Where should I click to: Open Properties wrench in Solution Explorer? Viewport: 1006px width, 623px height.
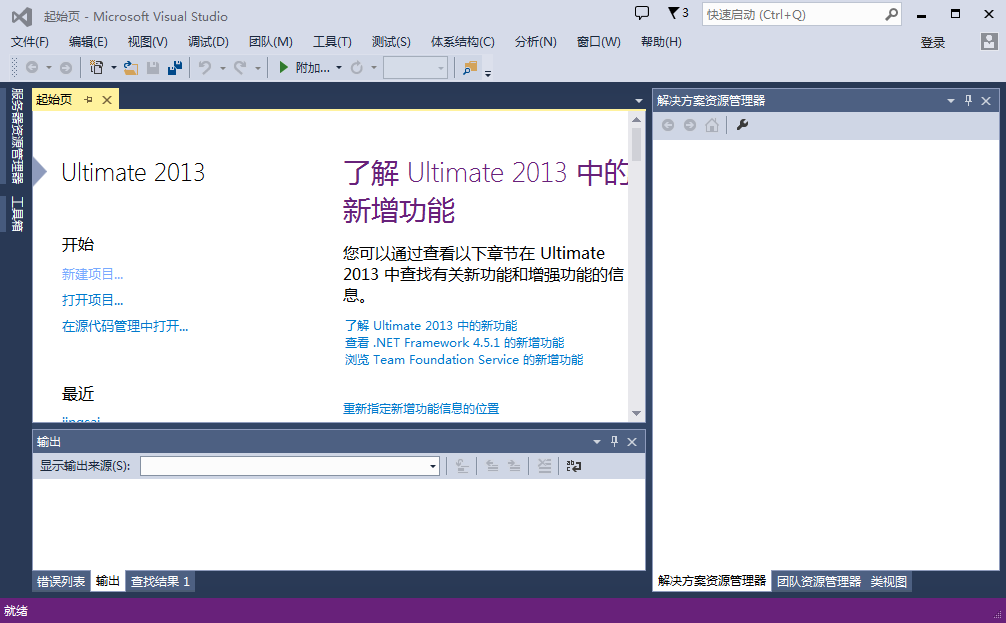pyautogui.click(x=742, y=125)
